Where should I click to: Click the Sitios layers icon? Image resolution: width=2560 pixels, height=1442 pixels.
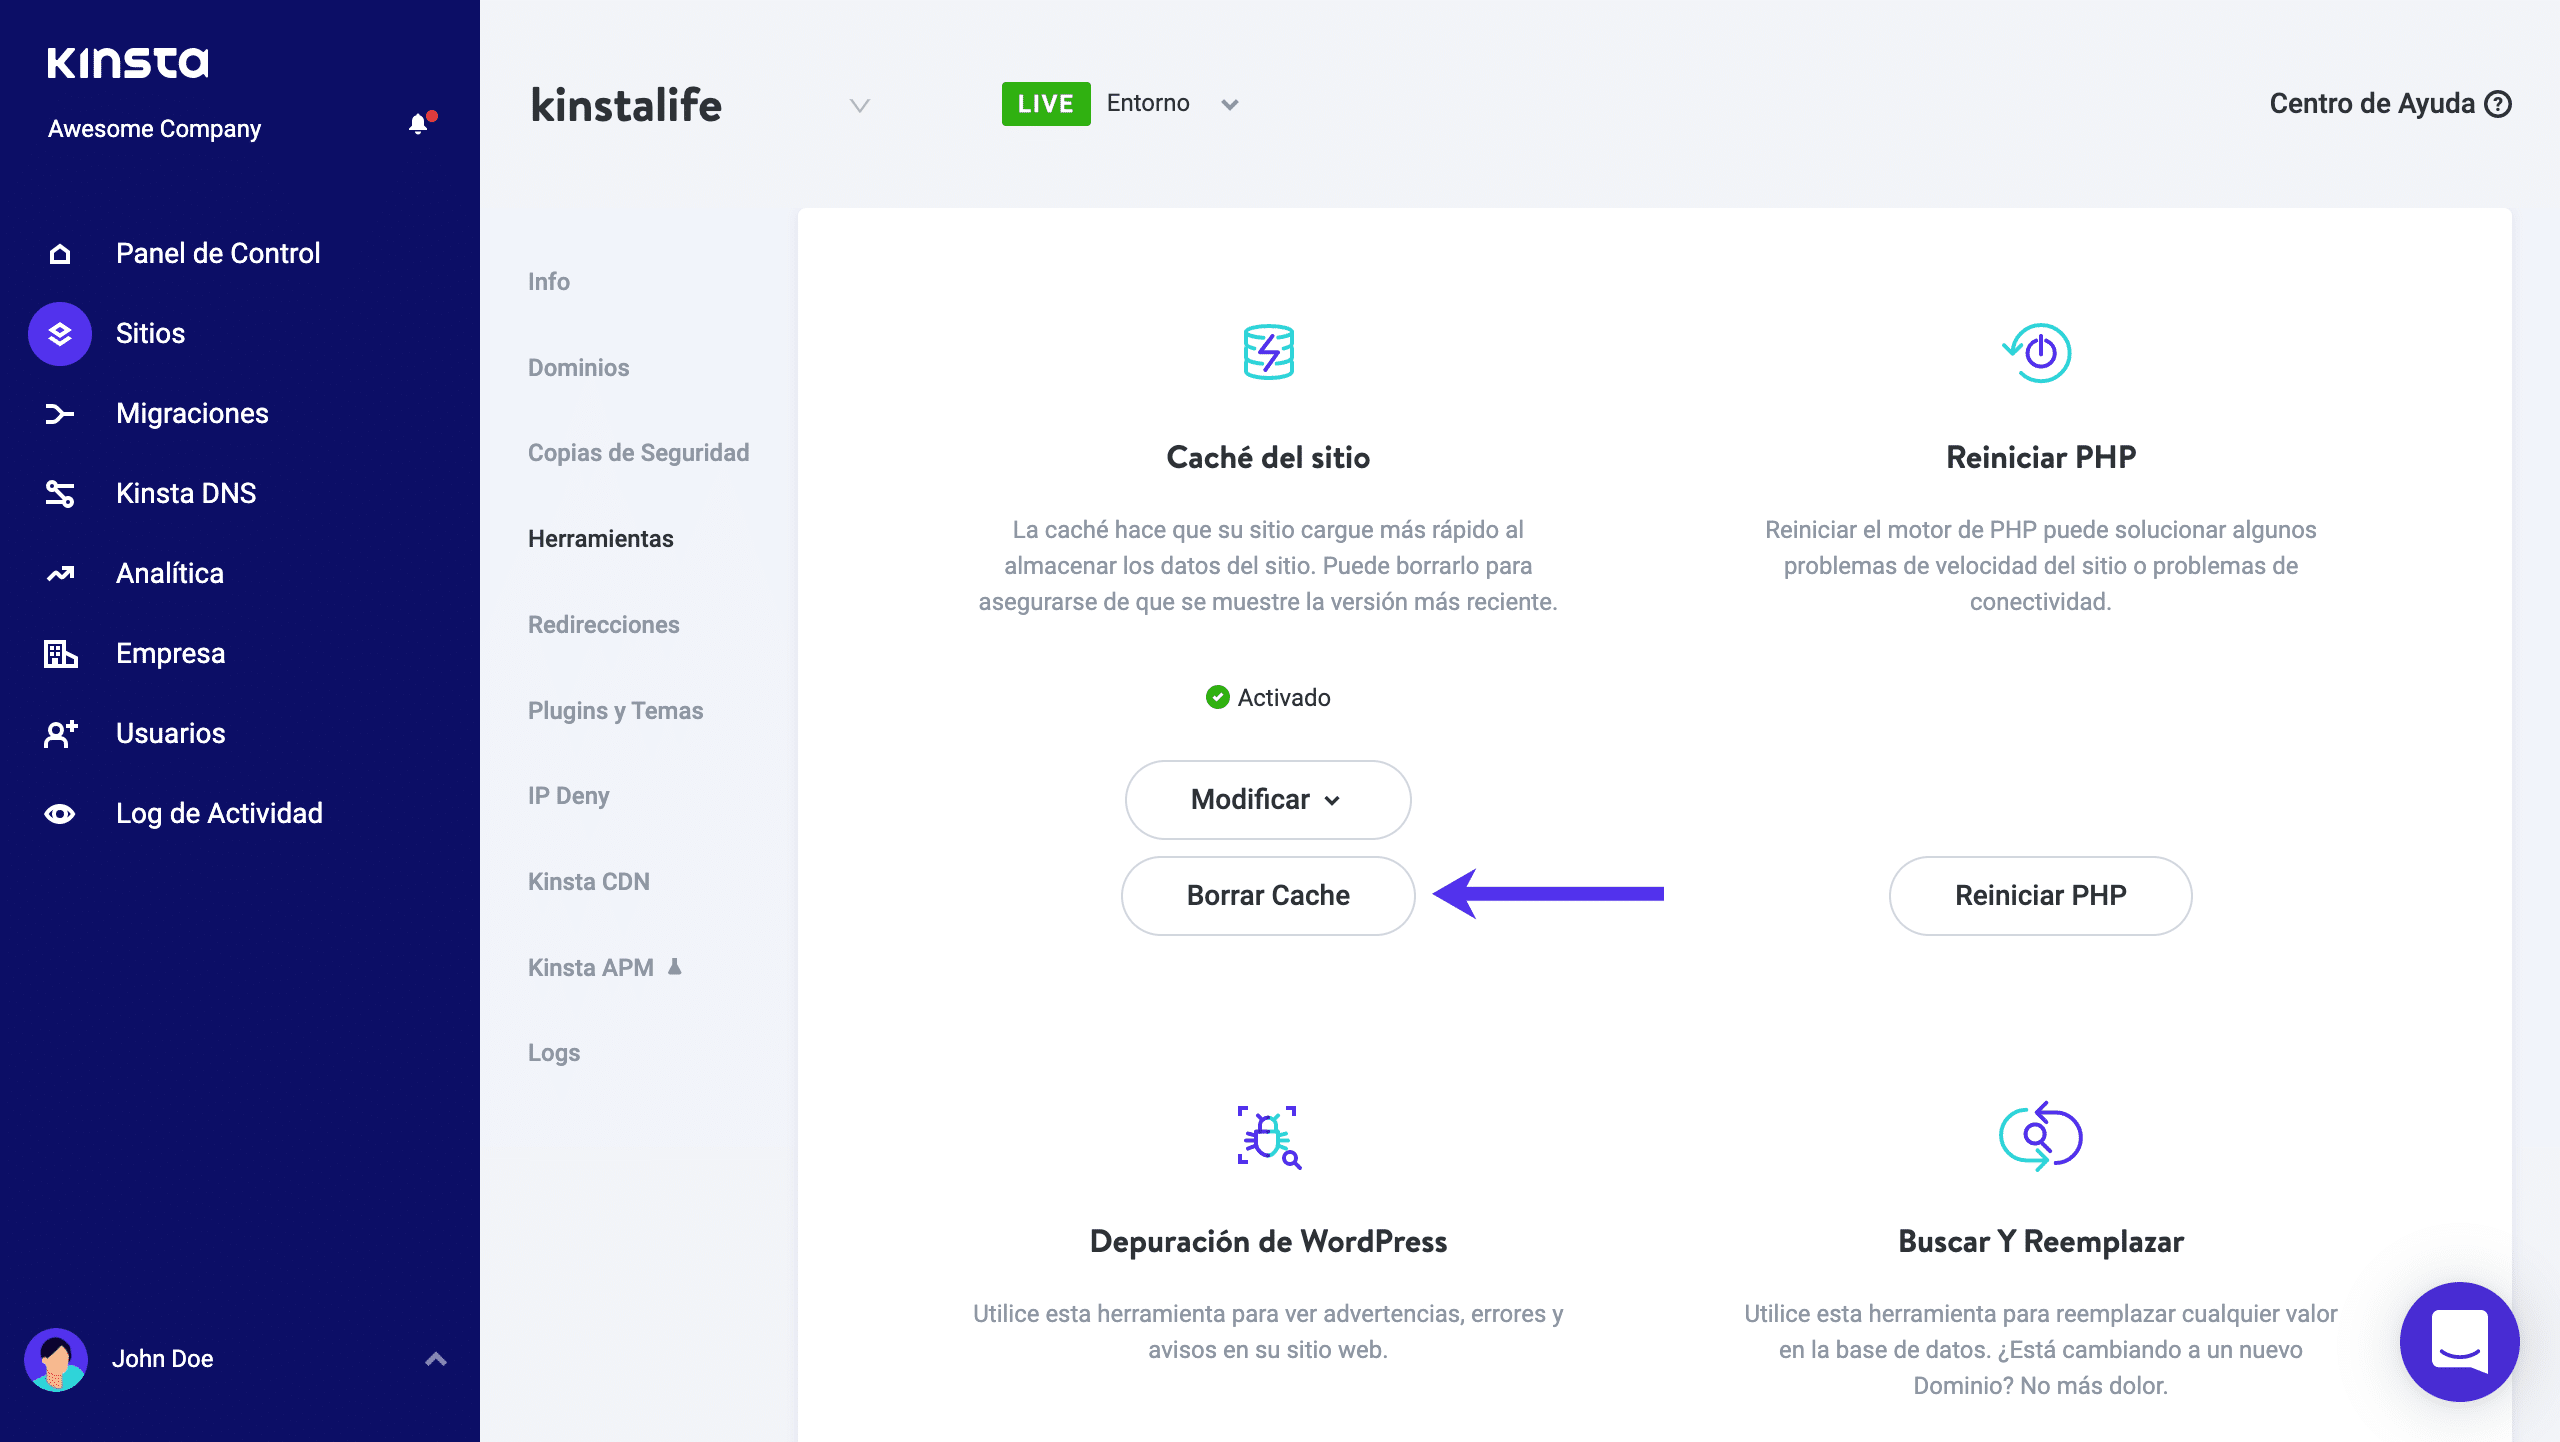pos(60,334)
